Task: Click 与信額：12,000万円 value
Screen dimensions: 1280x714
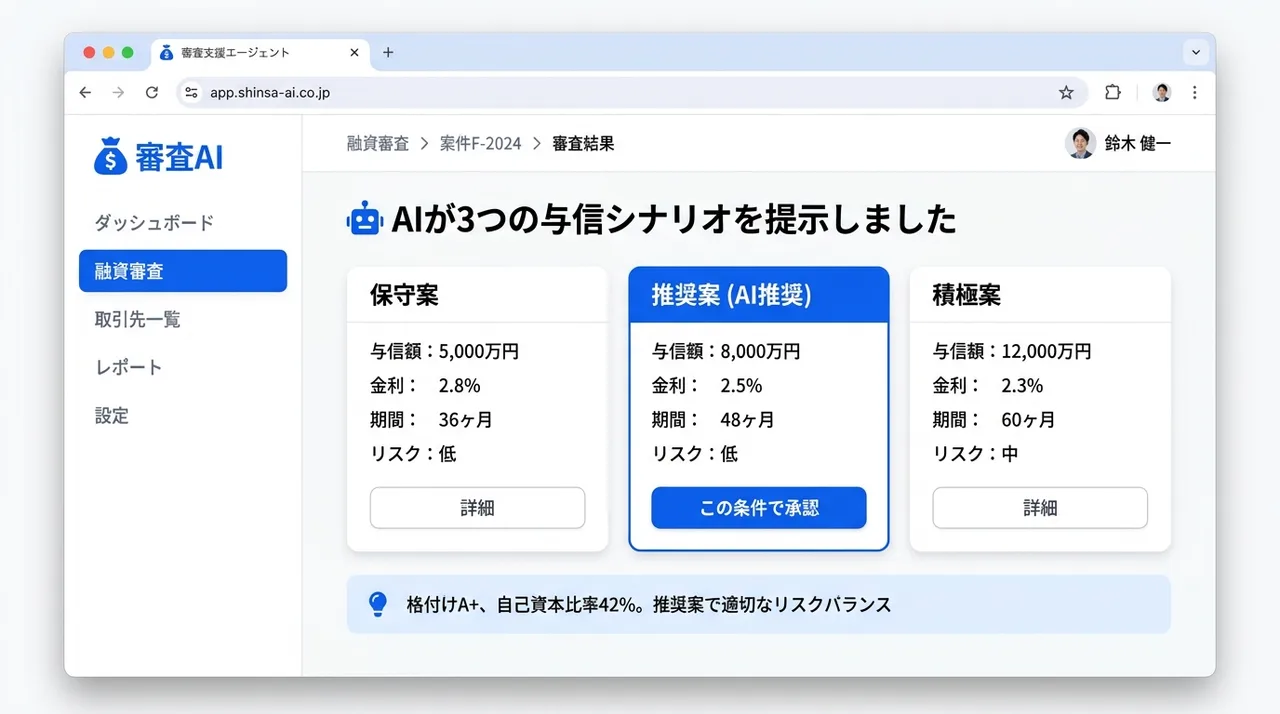Action: (1012, 352)
